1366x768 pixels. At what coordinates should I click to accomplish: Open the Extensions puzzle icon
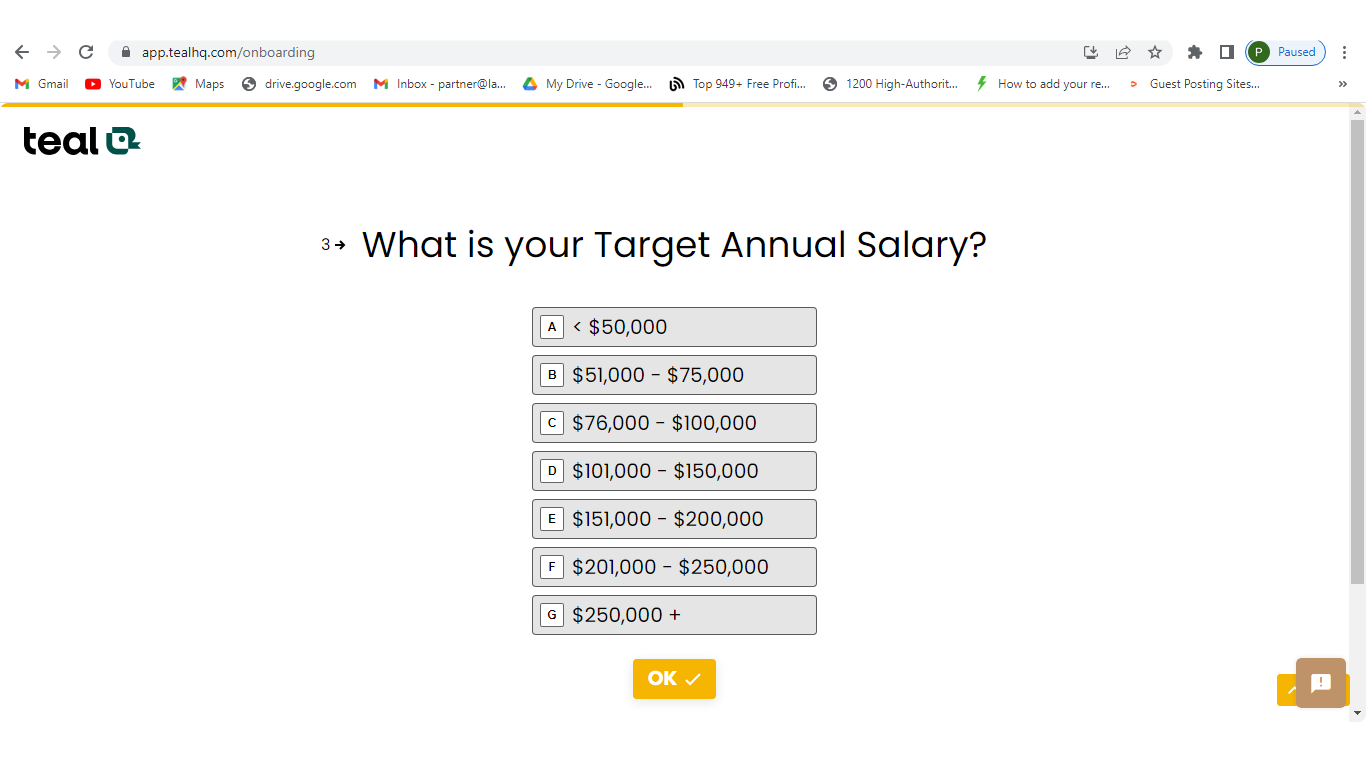pyautogui.click(x=1194, y=52)
